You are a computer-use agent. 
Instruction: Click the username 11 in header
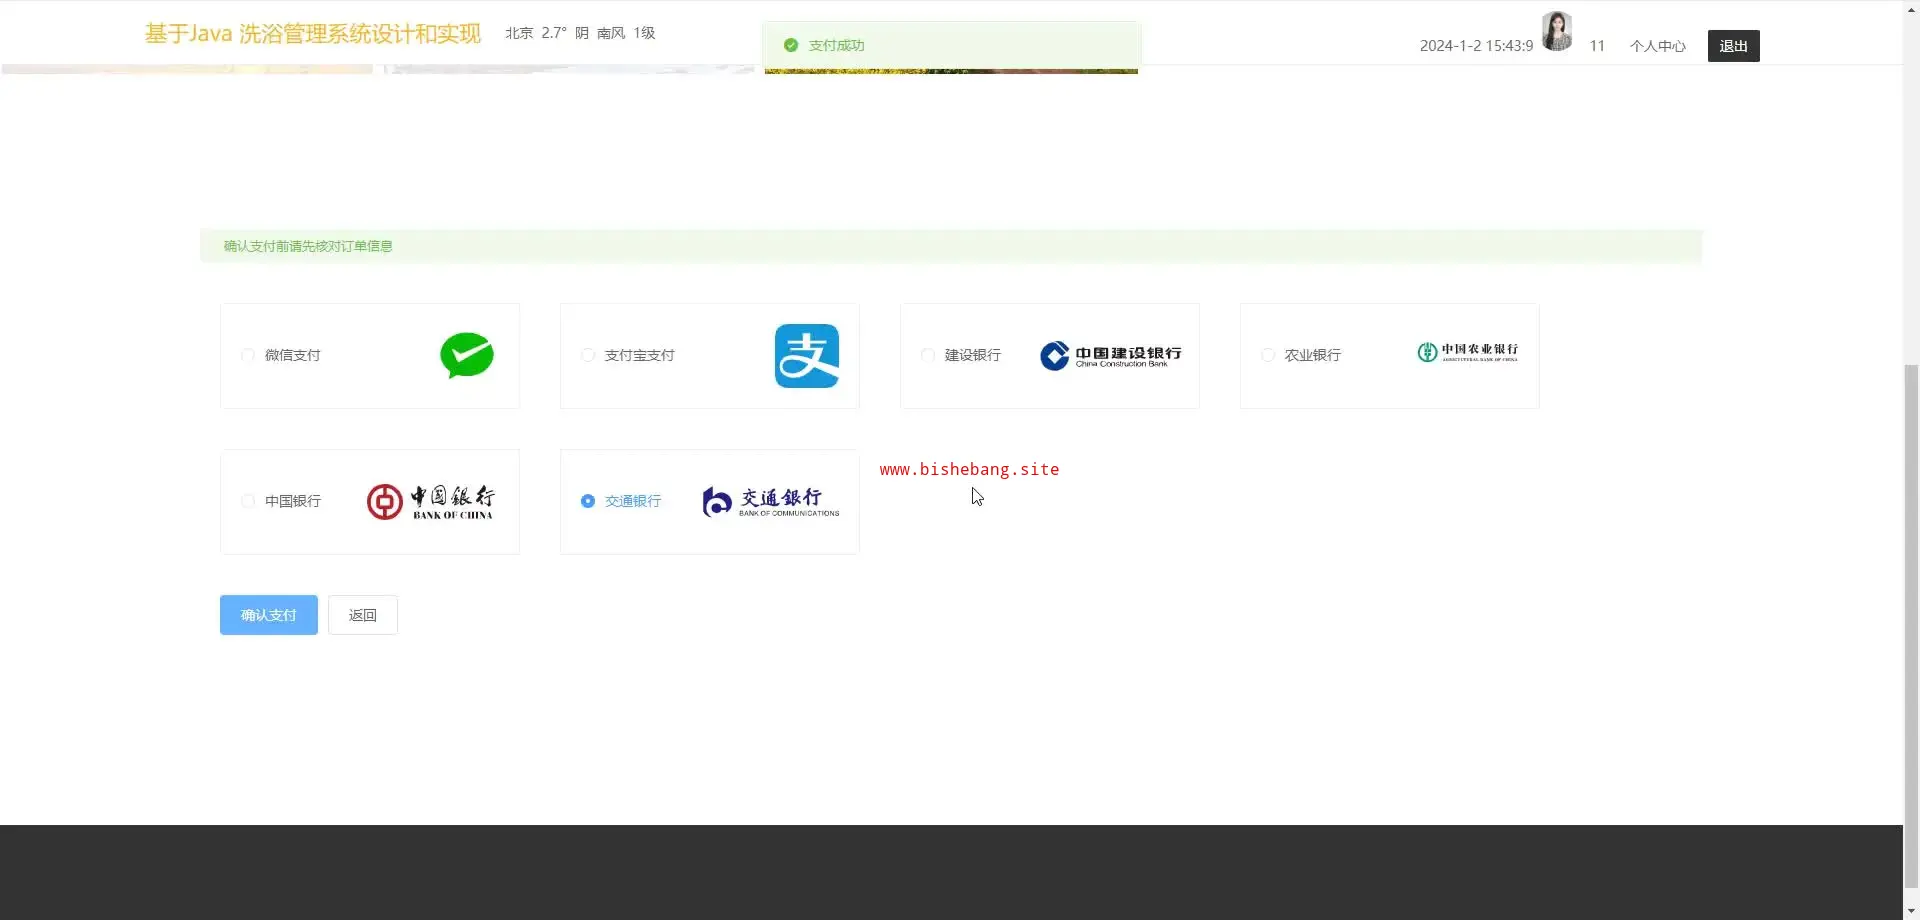point(1597,46)
